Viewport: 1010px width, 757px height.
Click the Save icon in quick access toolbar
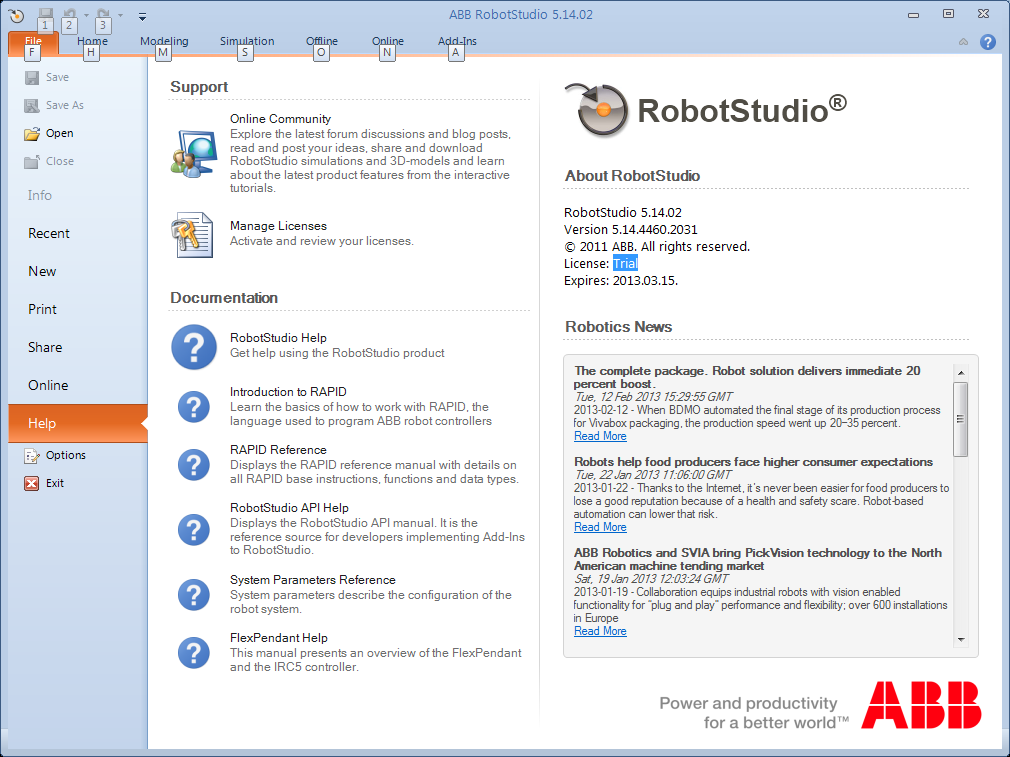click(x=45, y=14)
